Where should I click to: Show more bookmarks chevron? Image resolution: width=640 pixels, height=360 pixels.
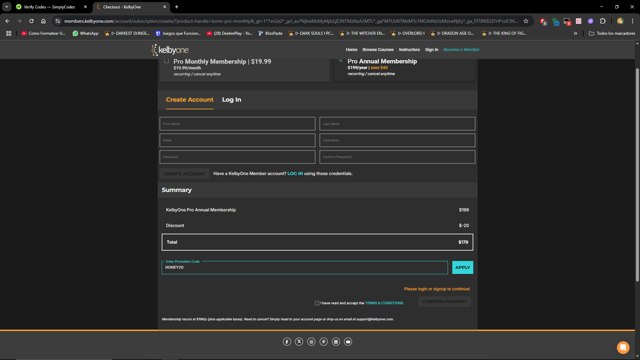click(x=576, y=33)
